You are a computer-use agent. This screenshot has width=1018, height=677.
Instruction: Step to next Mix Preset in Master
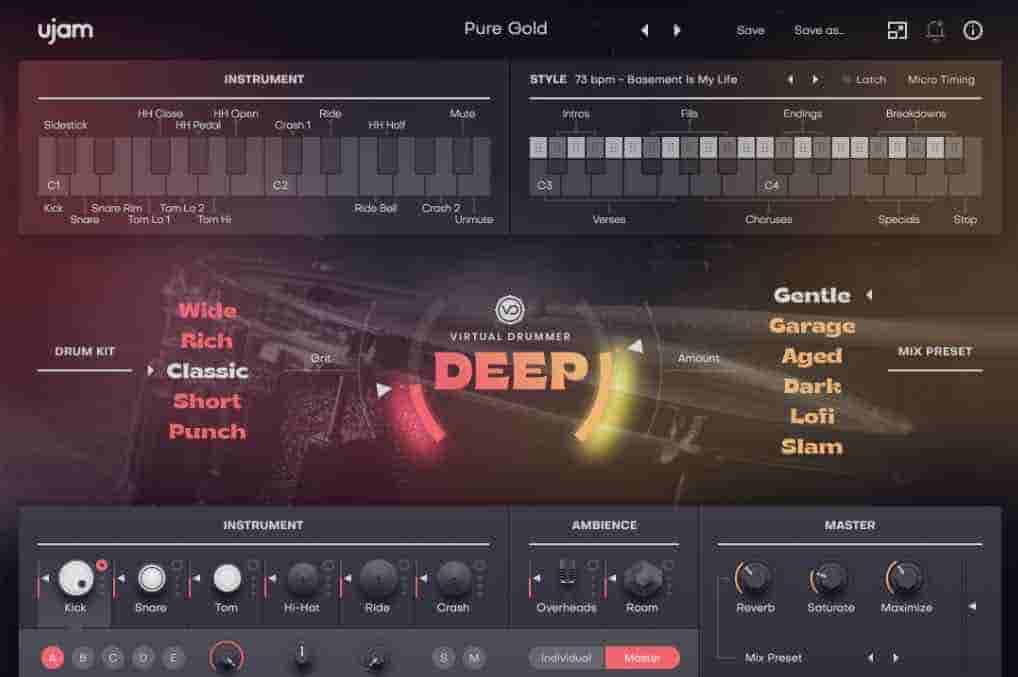point(896,658)
